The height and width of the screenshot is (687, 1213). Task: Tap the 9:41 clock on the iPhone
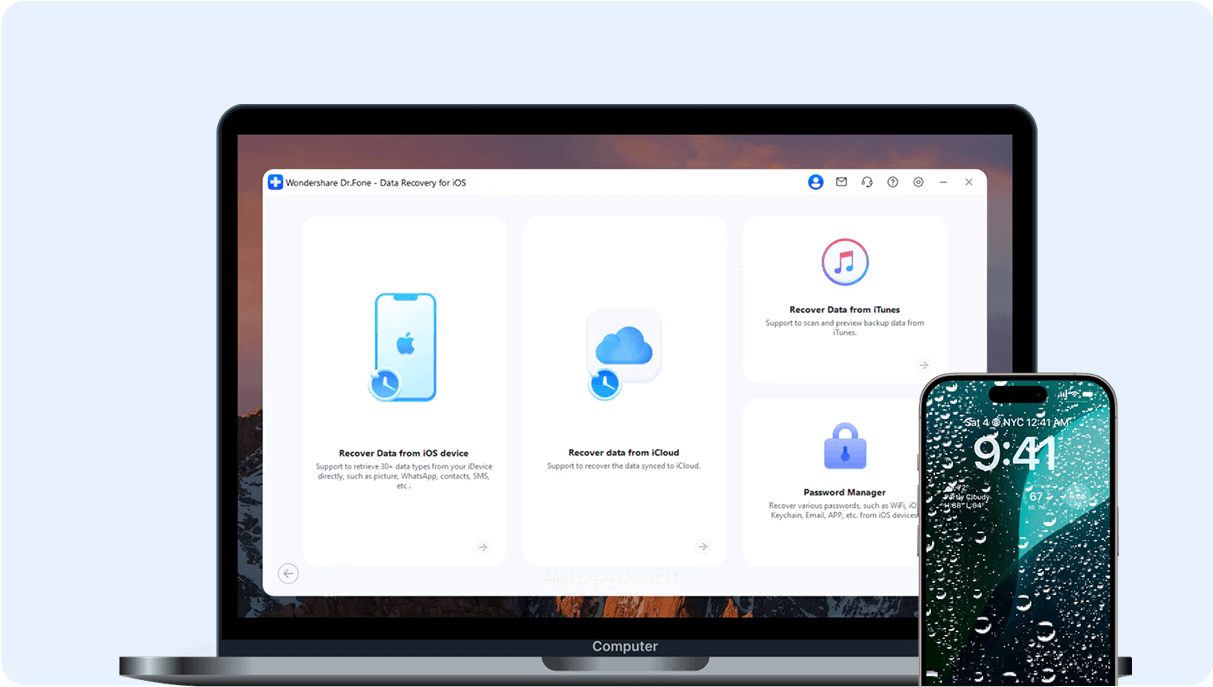click(1016, 454)
